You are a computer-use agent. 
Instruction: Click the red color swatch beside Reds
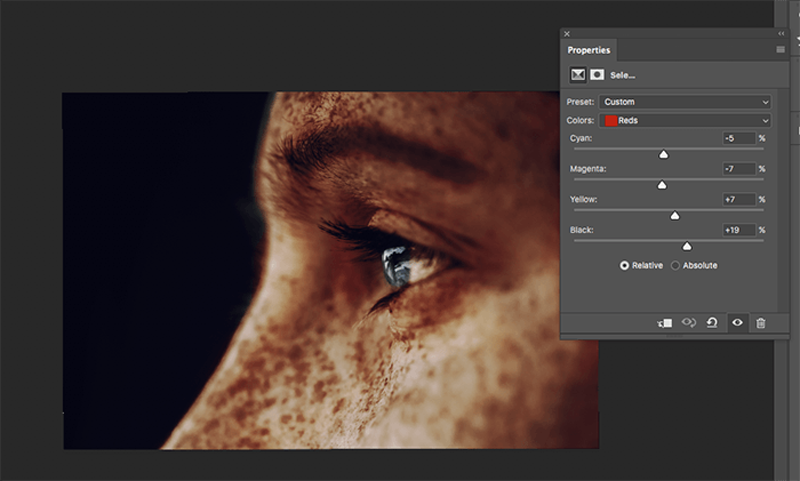pos(610,120)
